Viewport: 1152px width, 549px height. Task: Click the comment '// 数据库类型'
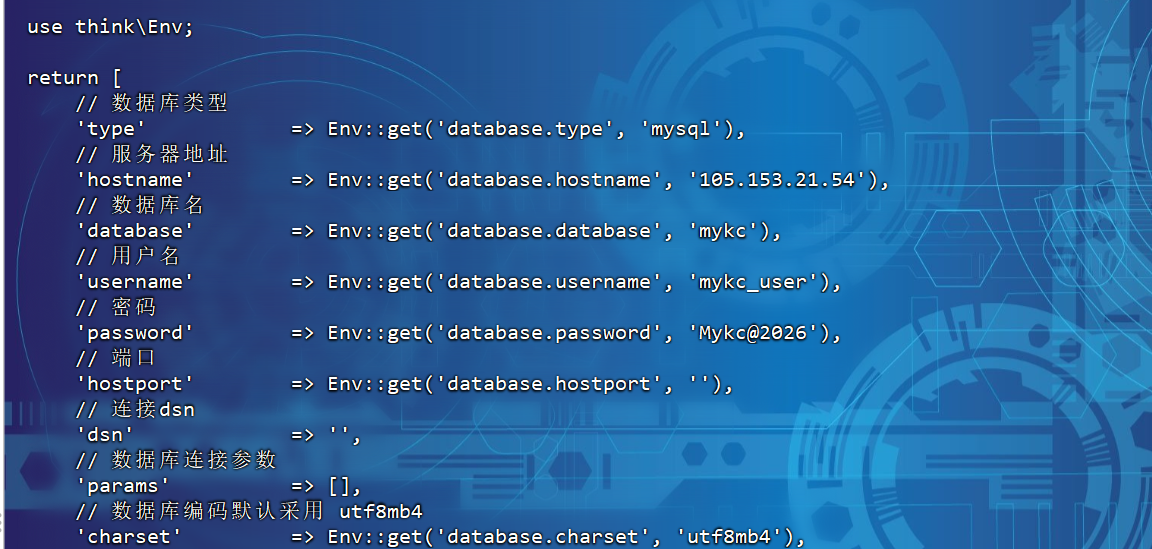[x=151, y=104]
